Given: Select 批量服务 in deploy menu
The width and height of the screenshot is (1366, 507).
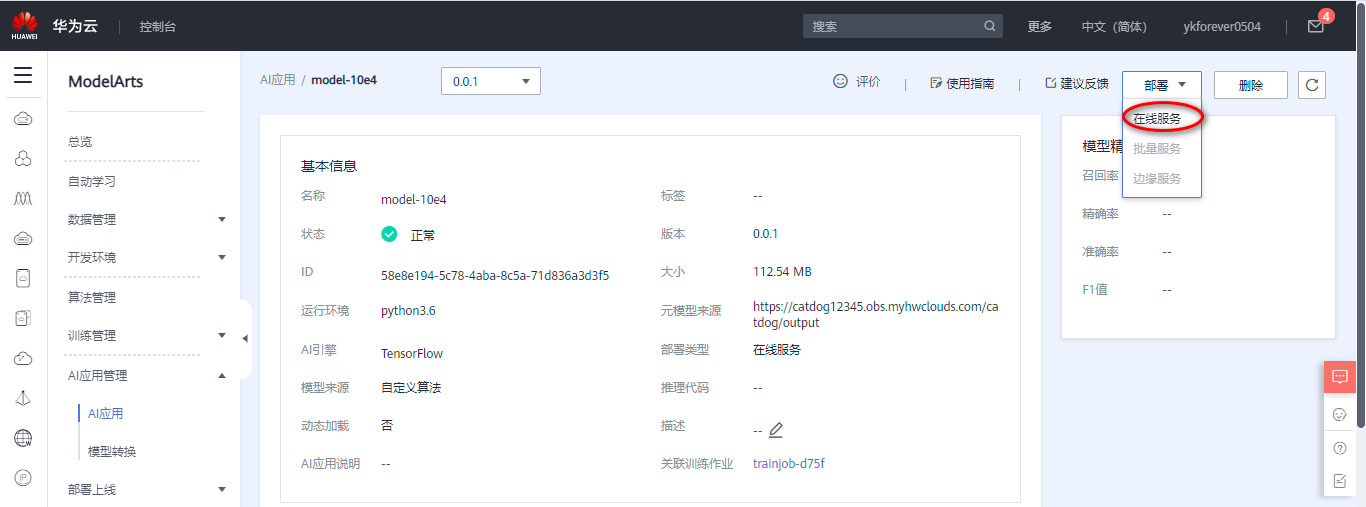Looking at the screenshot, I should point(1157,148).
